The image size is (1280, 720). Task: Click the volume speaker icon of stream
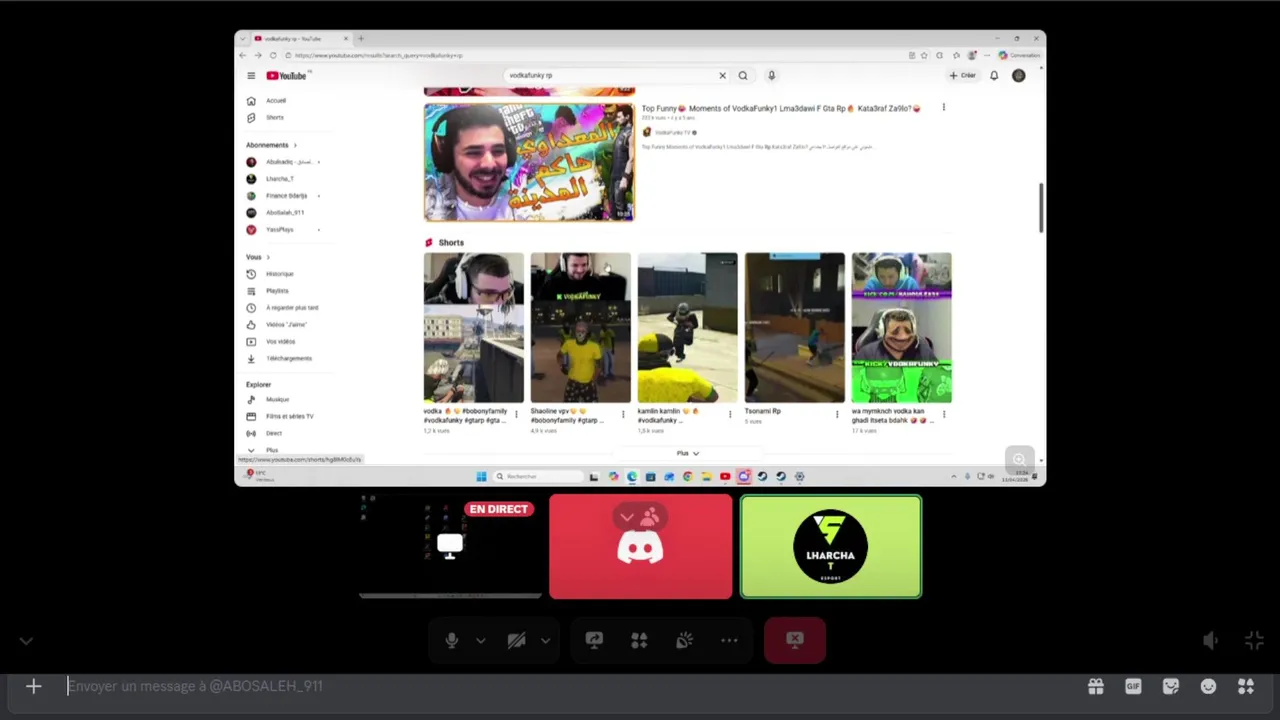(x=1210, y=641)
